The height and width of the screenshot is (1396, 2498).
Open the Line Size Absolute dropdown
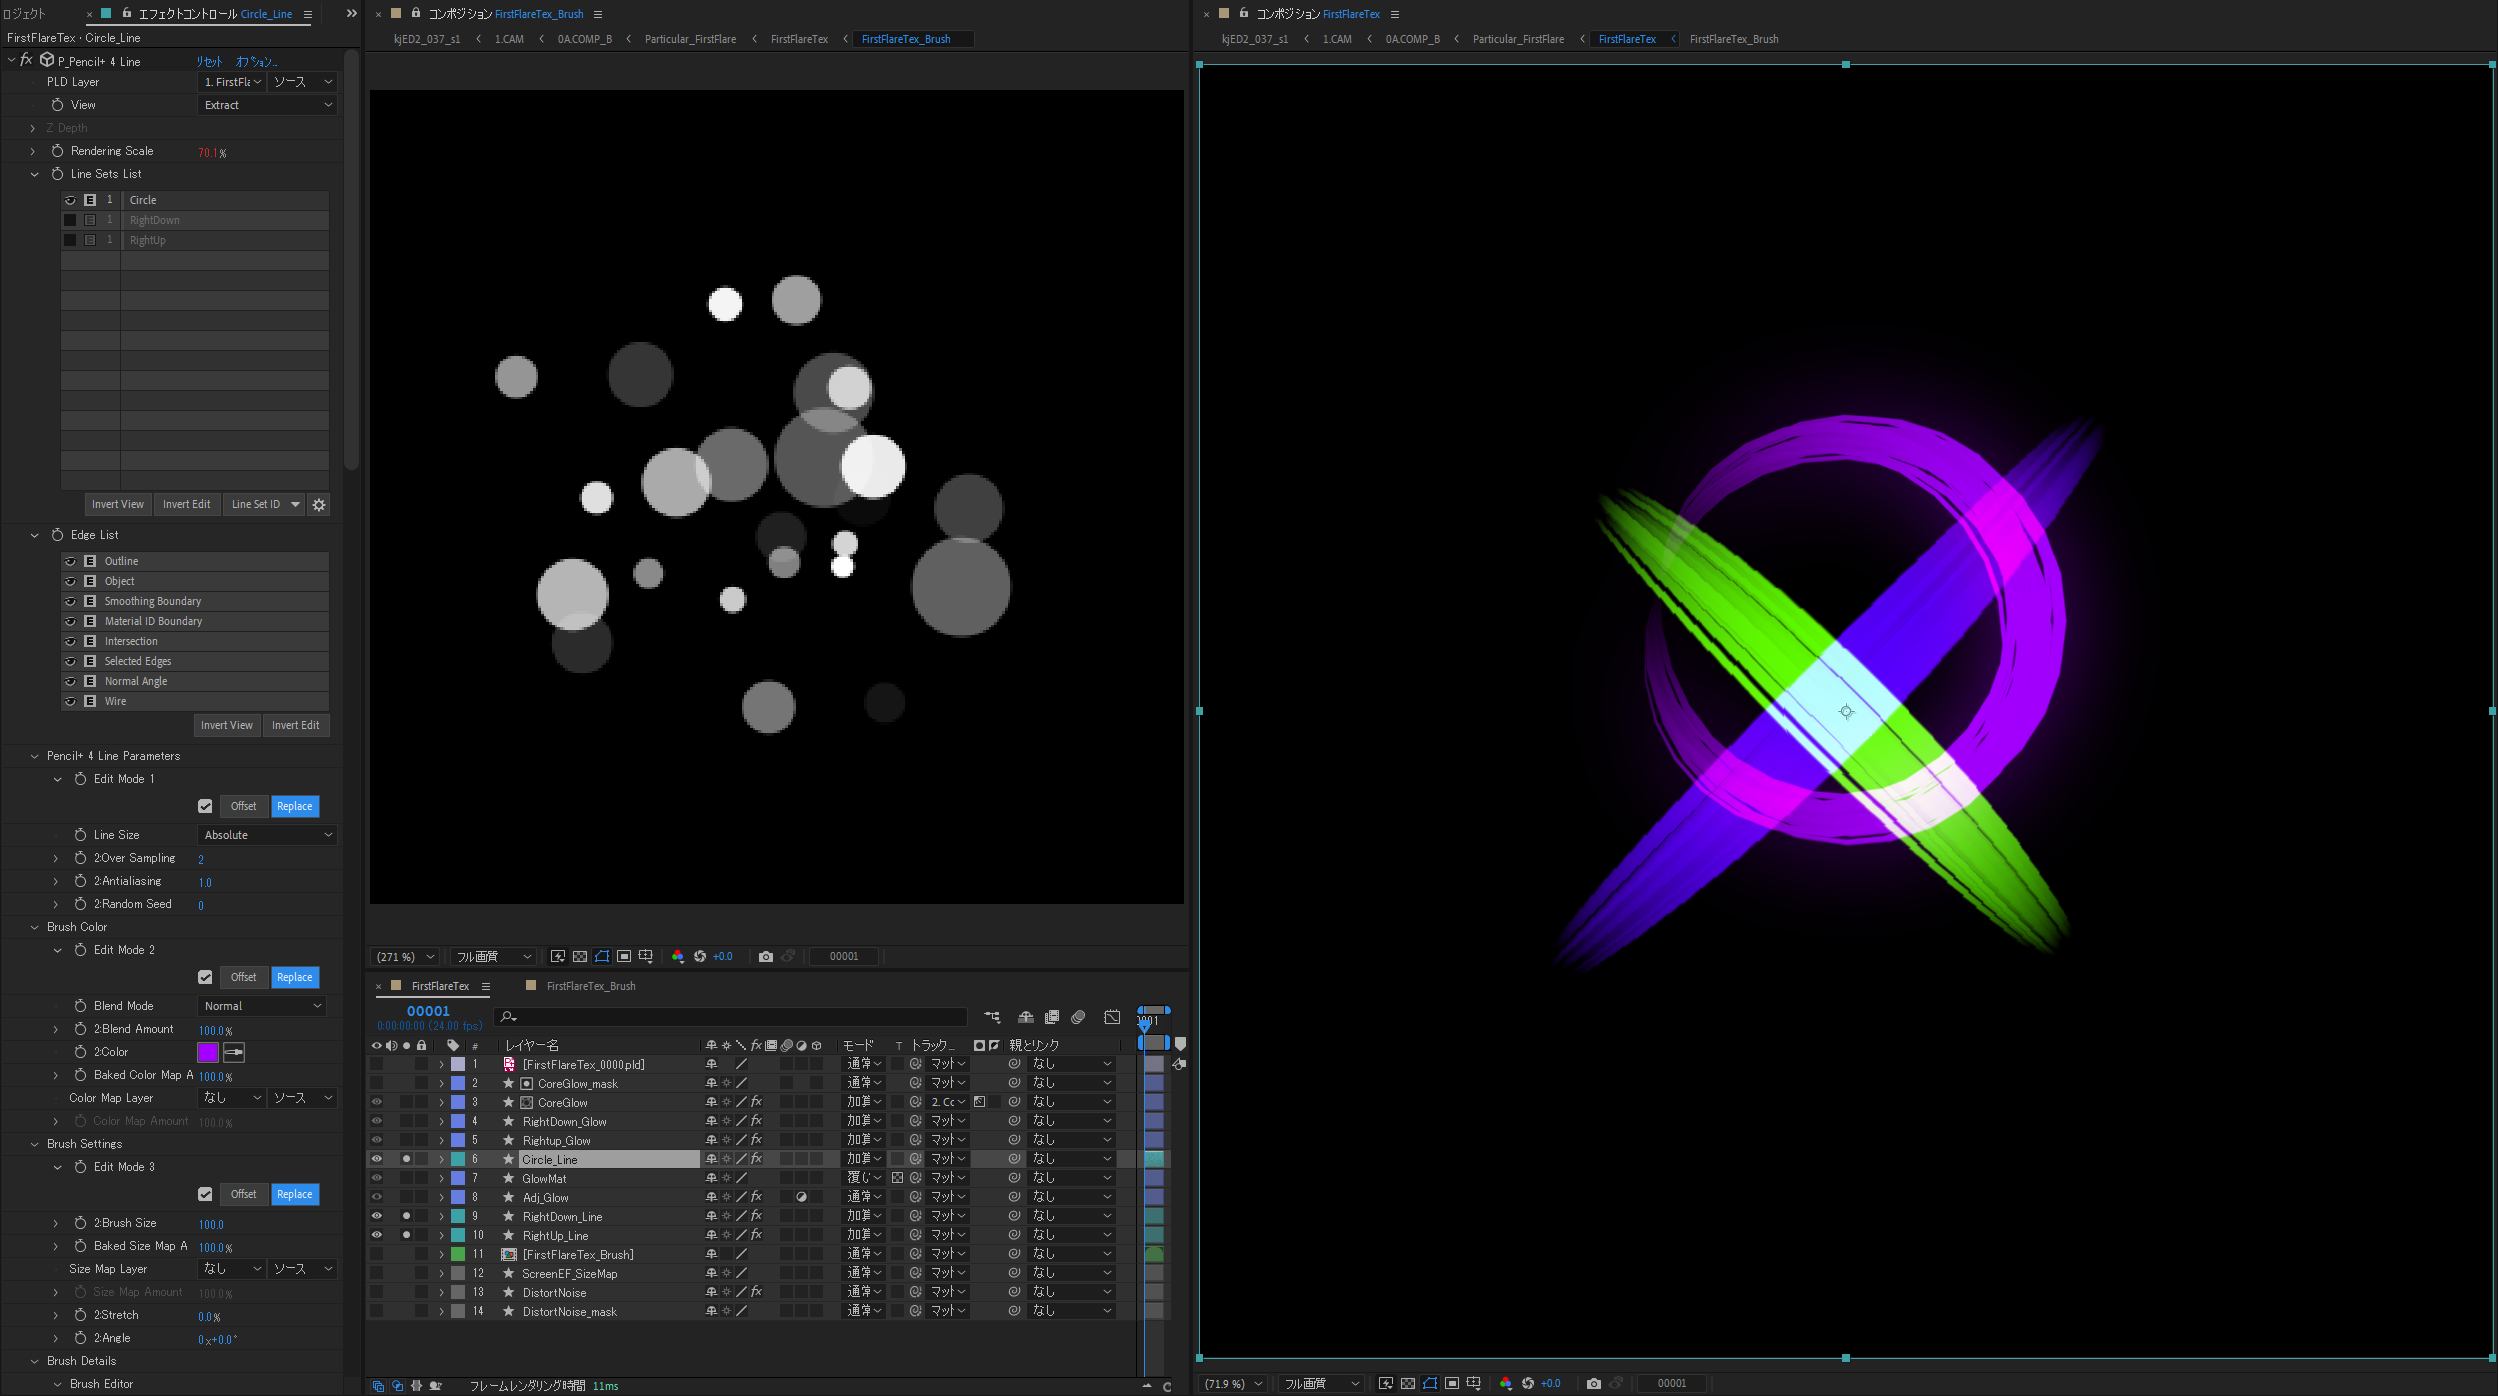click(x=267, y=835)
